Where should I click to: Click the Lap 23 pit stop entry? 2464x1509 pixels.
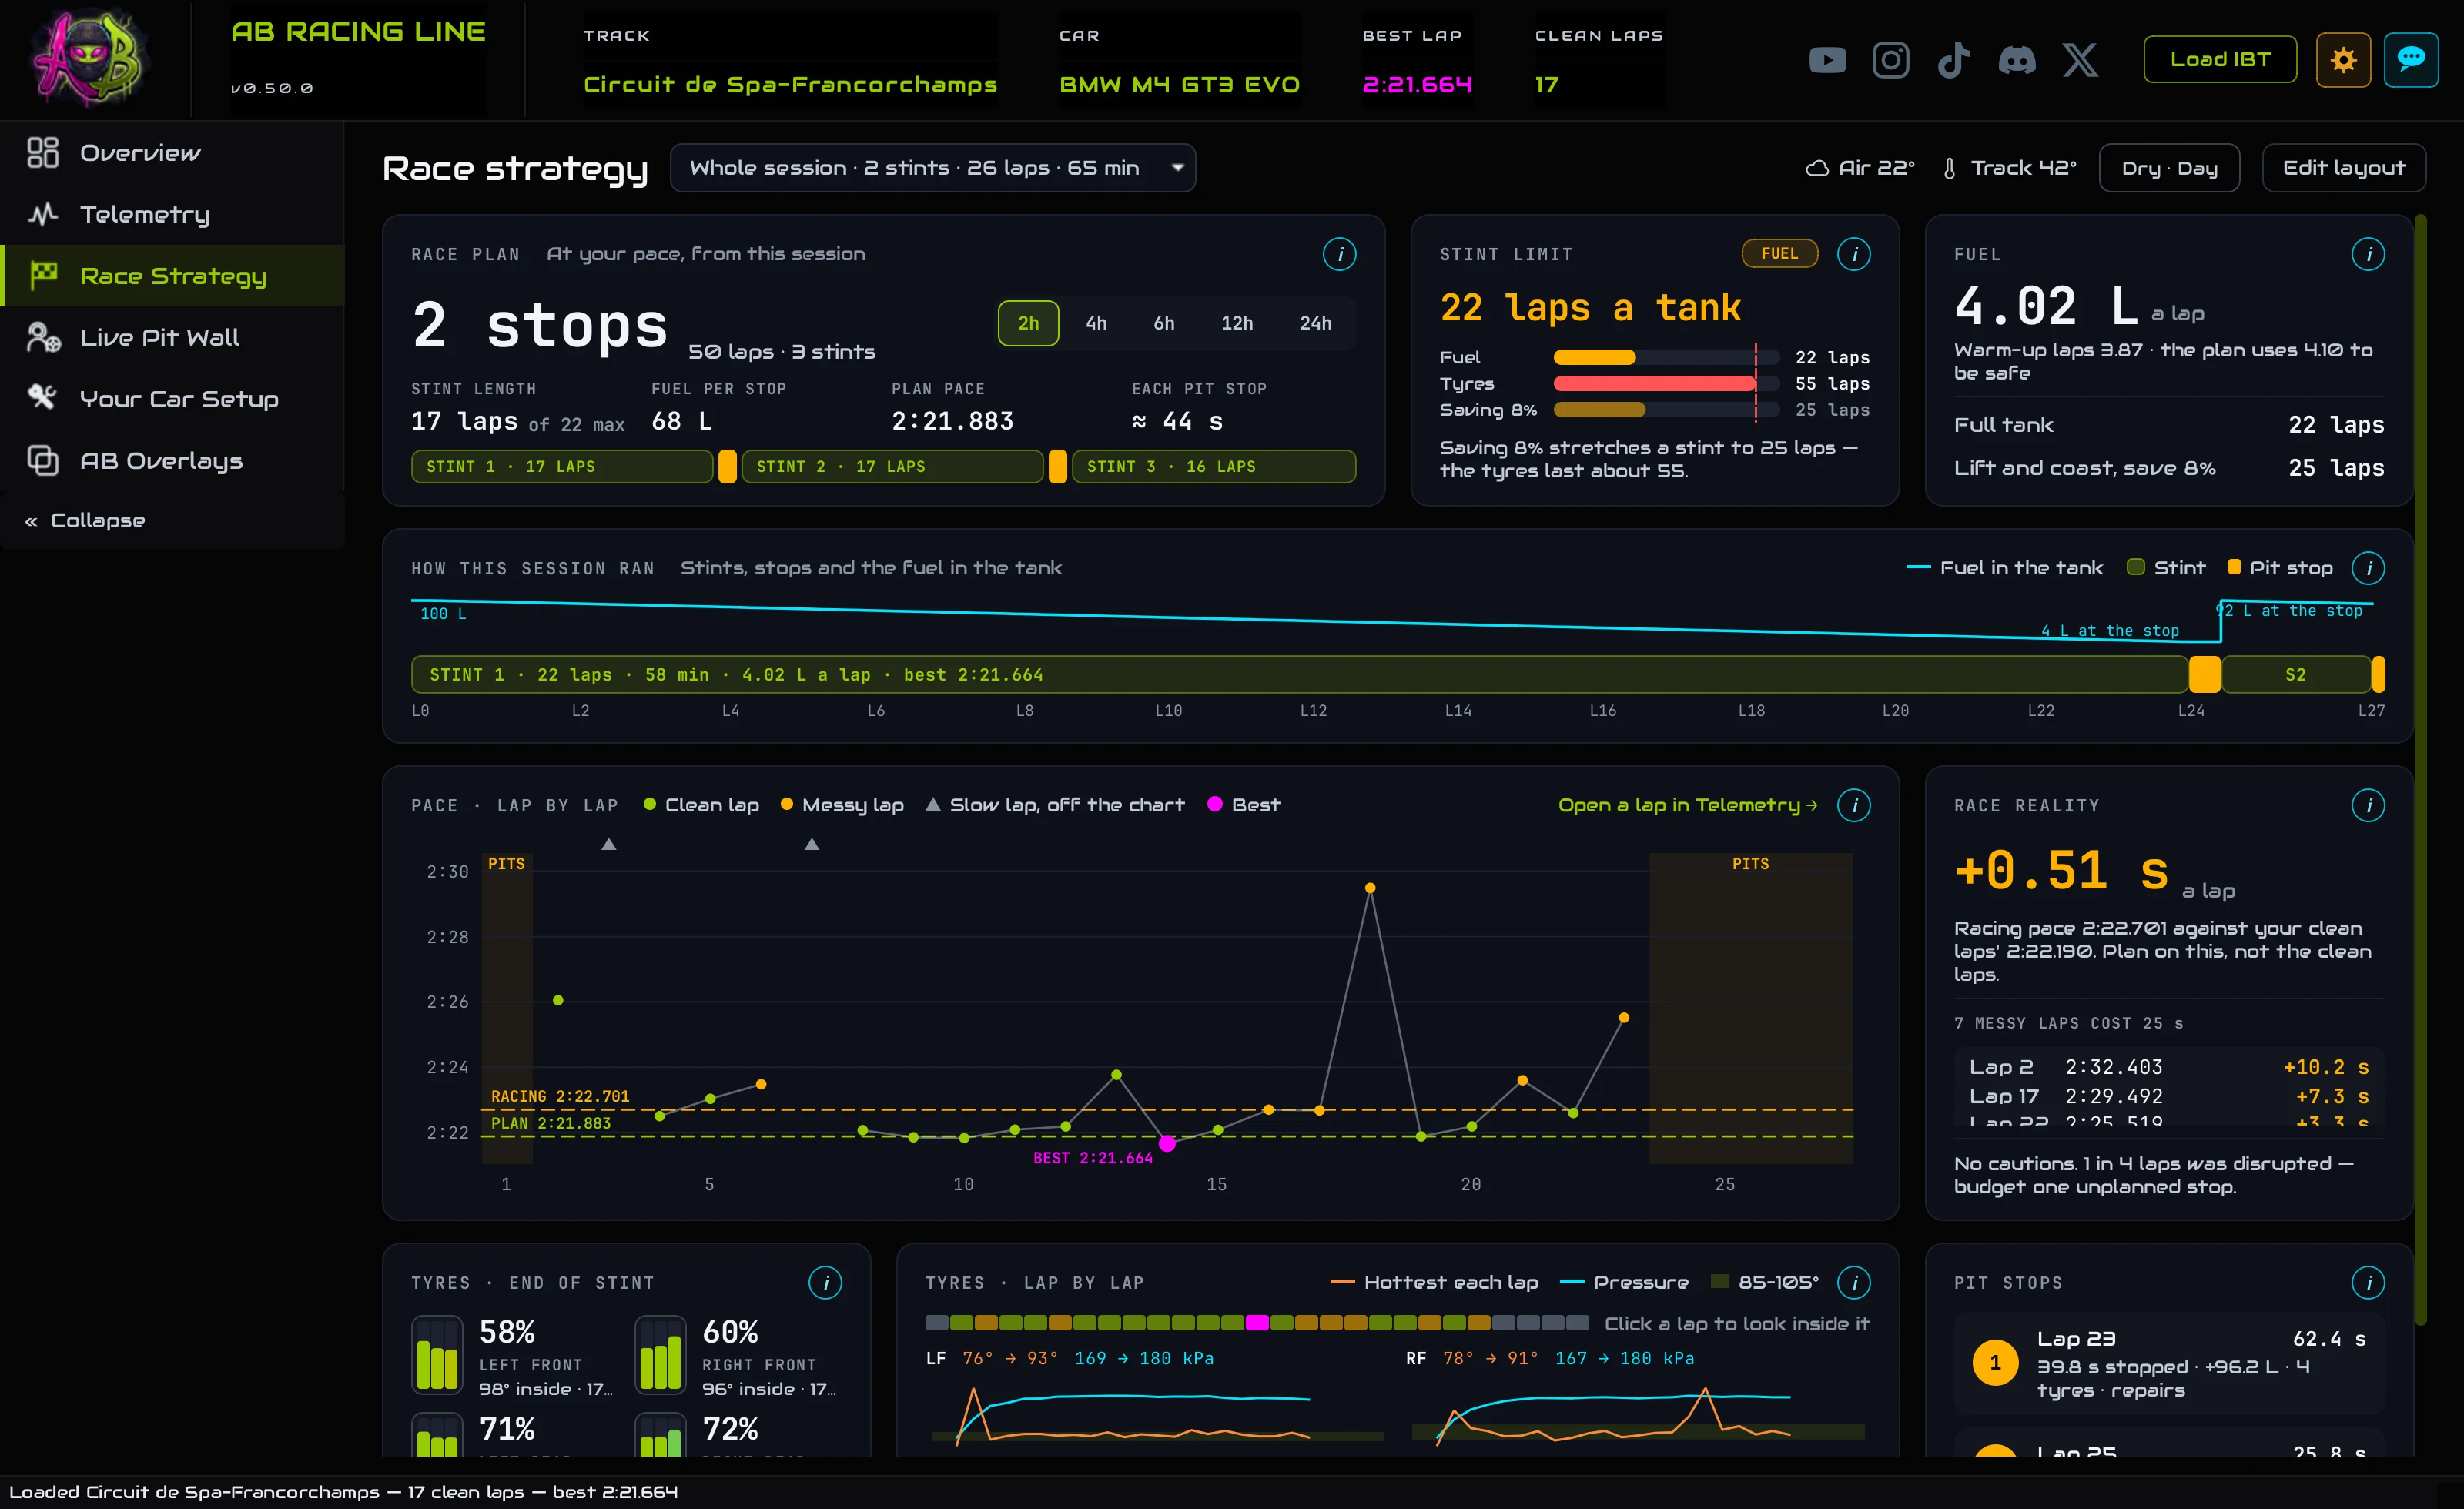click(2169, 1364)
